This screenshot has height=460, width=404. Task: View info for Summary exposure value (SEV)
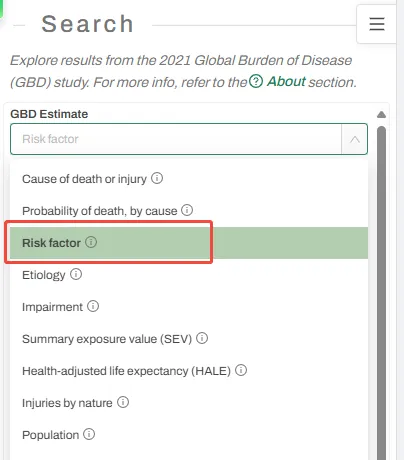pos(202,338)
